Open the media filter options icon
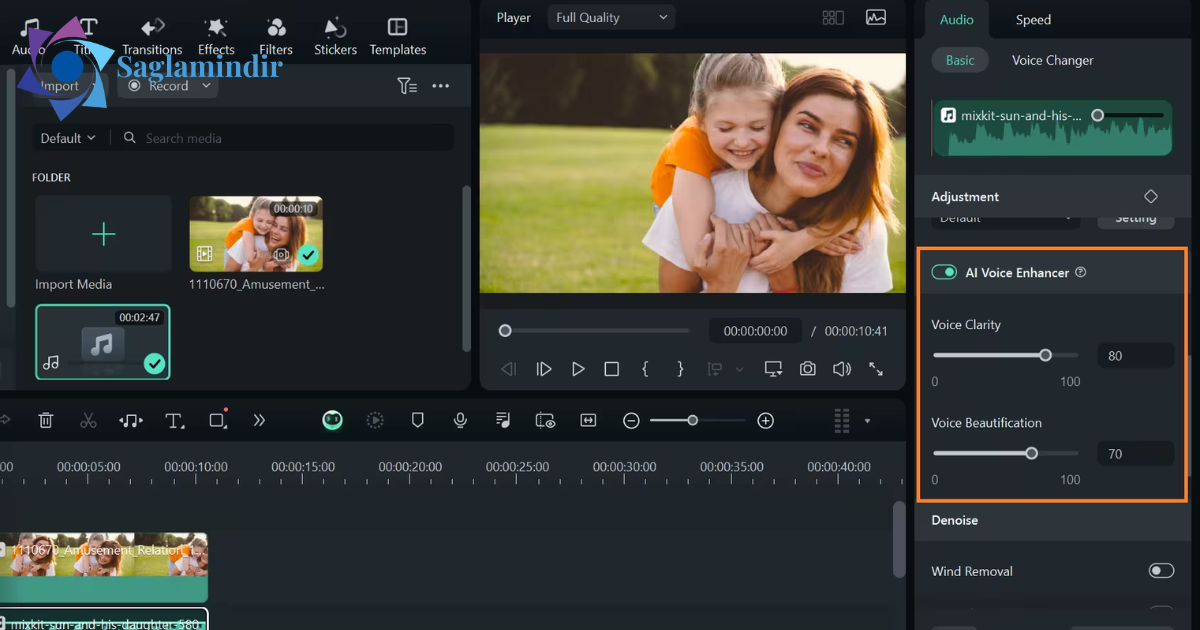1200x630 pixels. pos(407,86)
